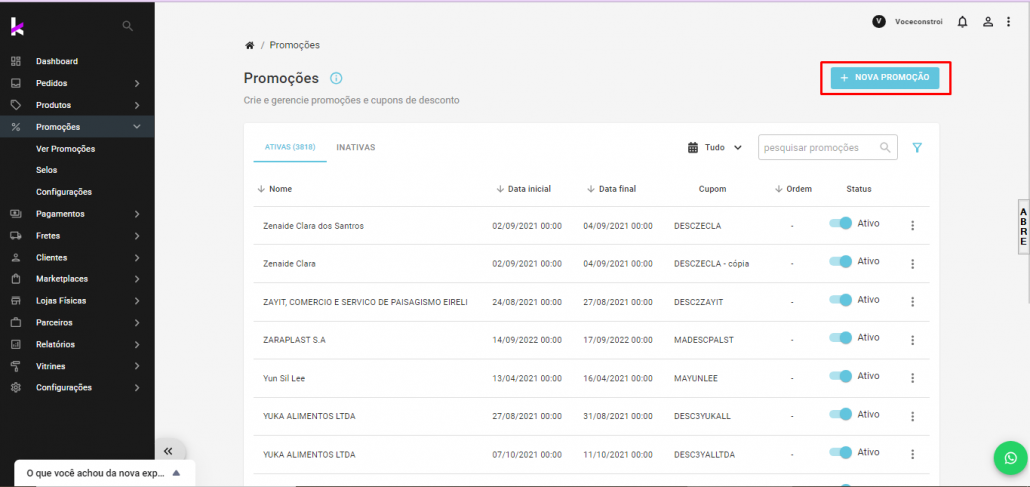Open the Tudo date filter dropdown
The width and height of the screenshot is (1030, 487).
715,148
